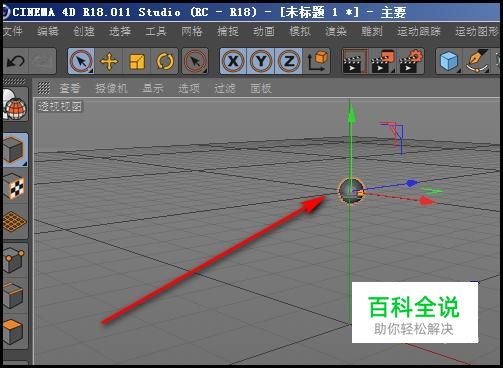Screen dimensions: 503x368
Task: Enable Workplane mode grid icon
Action: 15,221
